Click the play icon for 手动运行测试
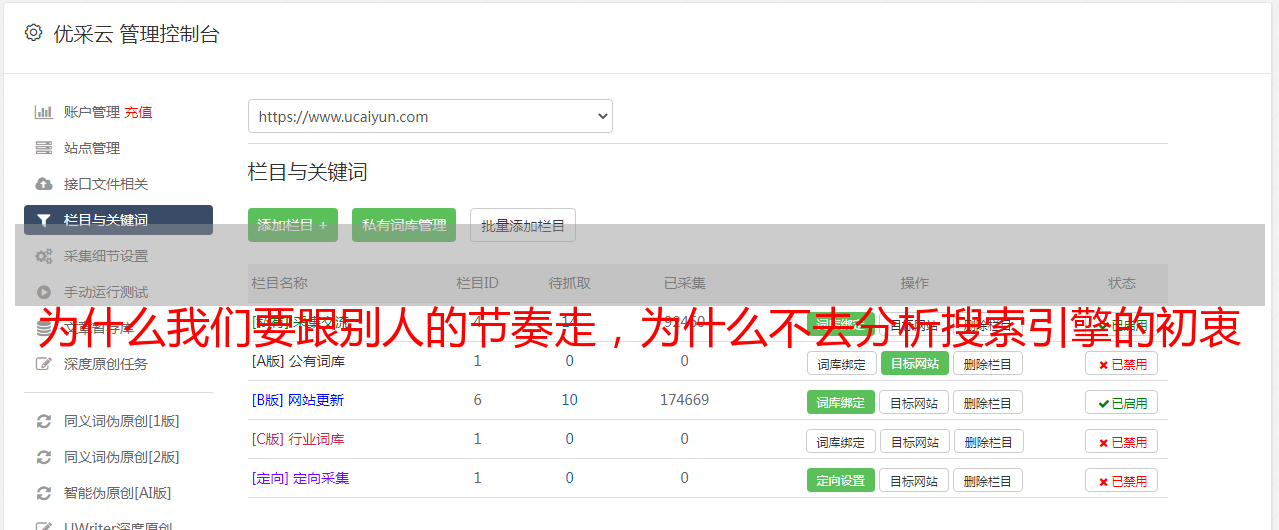Image resolution: width=1279 pixels, height=530 pixels. 44,292
